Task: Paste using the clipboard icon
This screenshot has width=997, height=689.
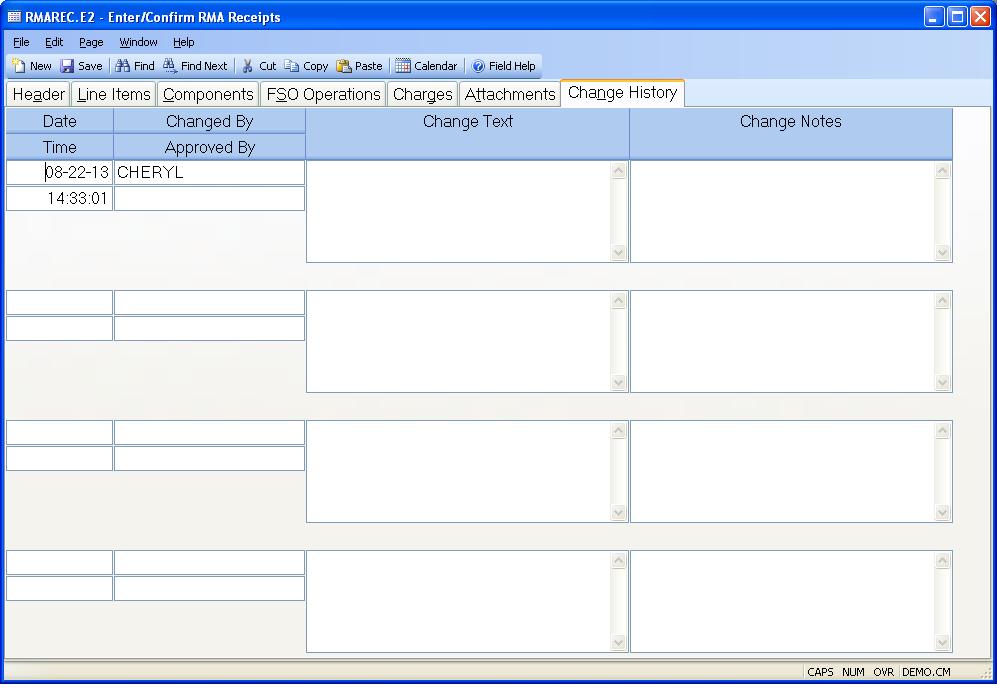Action: pos(345,66)
